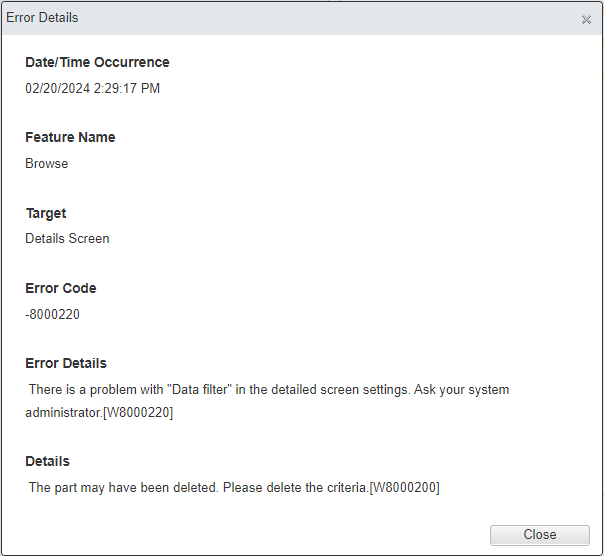Viewport: 604px width, 556px height.
Task: Click the 'part may have been deleted' sentence
Action: pyautogui.click(x=124, y=487)
